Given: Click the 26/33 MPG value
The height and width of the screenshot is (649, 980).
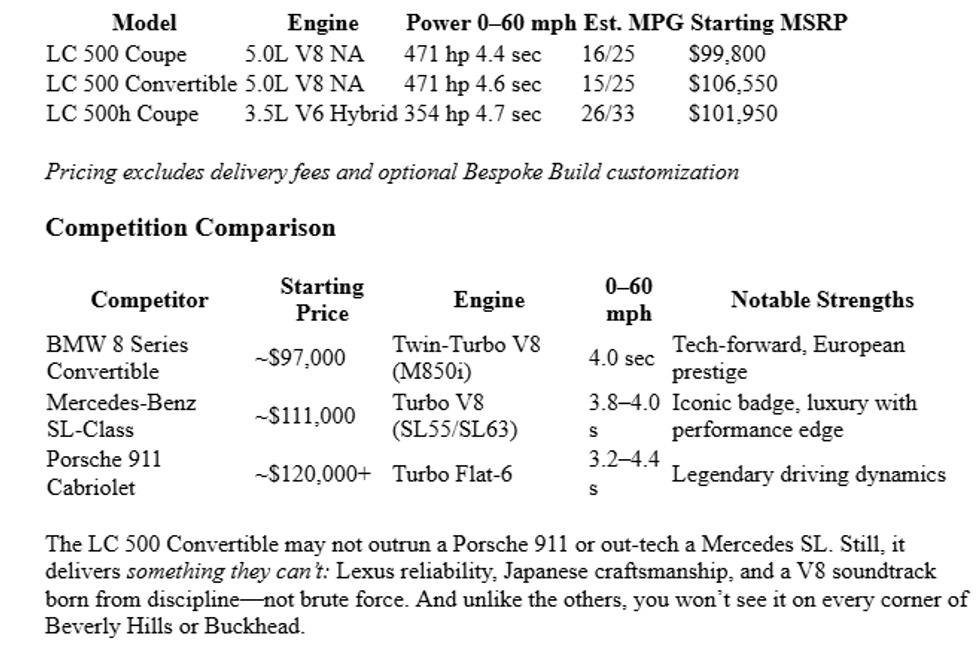Looking at the screenshot, I should (x=608, y=114).
